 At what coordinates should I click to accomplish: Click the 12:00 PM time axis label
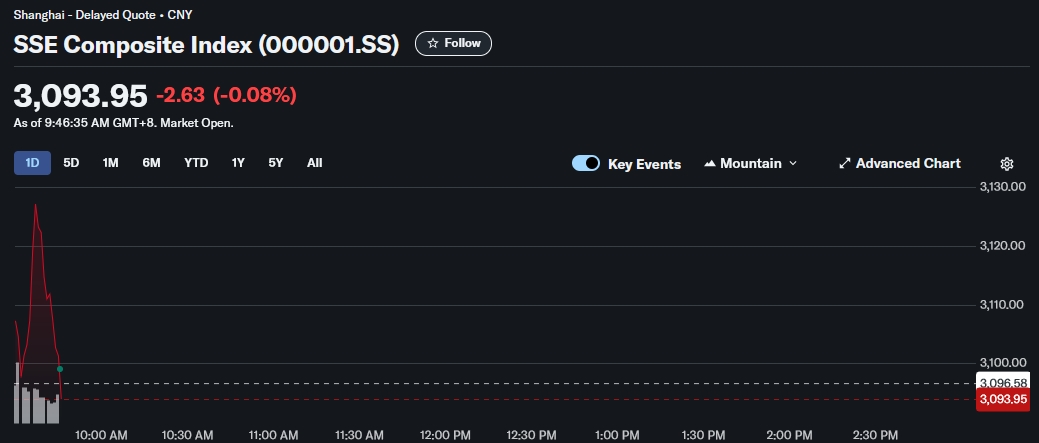pos(445,435)
